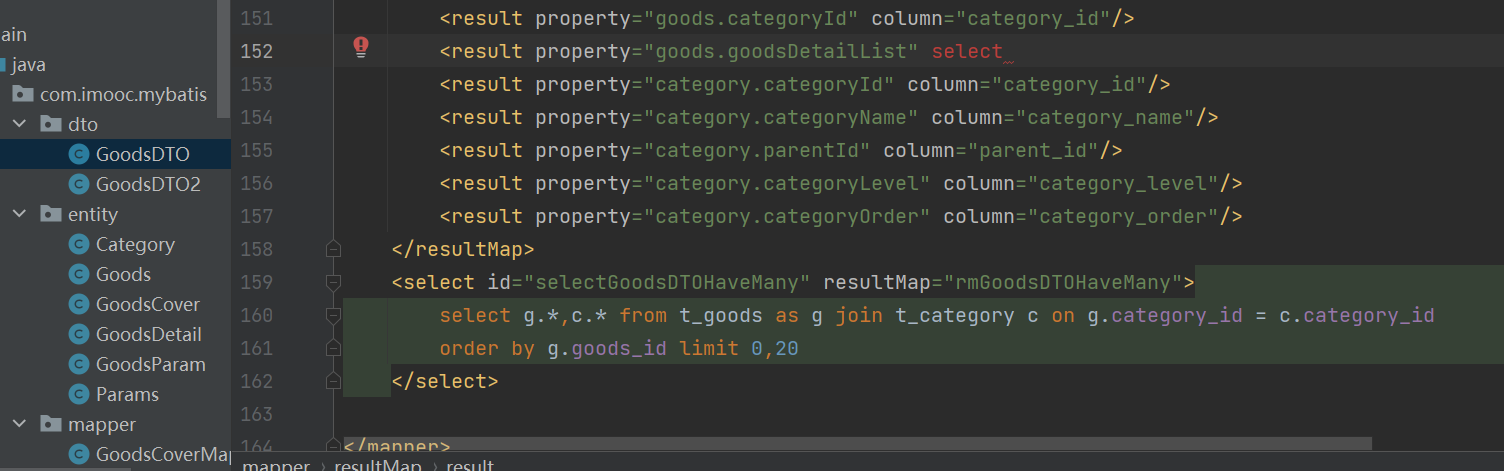The image size is (1504, 471).
Task: Click "category.categoryLevel" property value
Action: tap(786, 183)
